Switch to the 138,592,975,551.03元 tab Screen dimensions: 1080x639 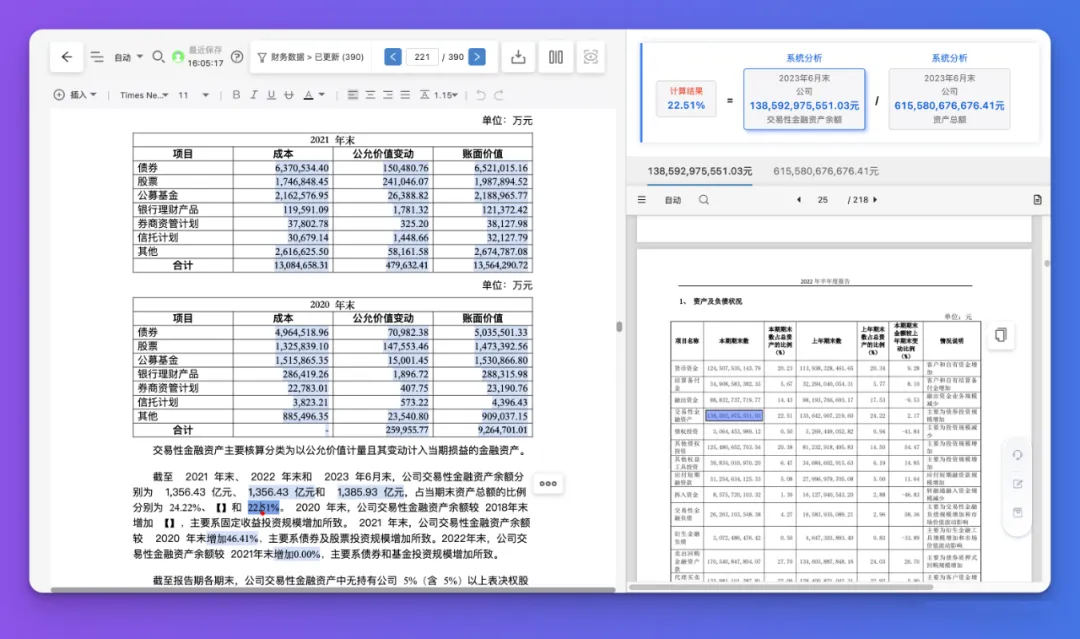[x=699, y=171]
